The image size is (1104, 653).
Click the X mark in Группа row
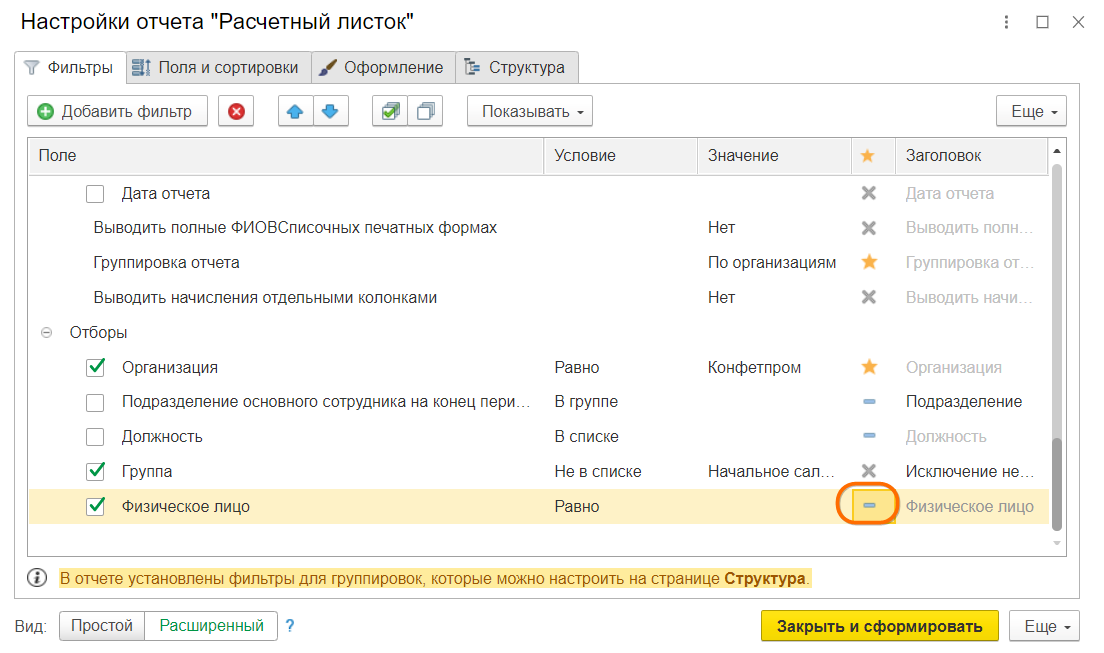pyautogui.click(x=869, y=471)
